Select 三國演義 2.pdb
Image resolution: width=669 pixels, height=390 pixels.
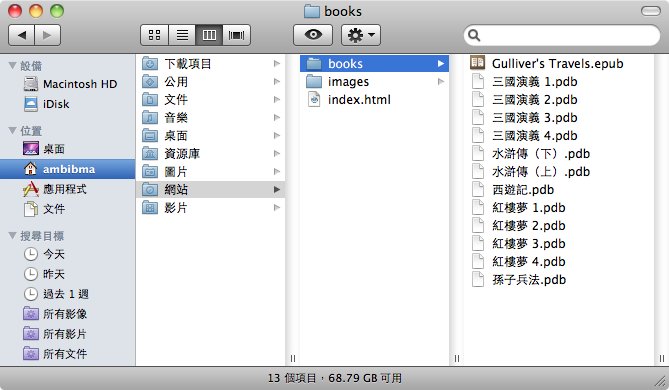[558, 99]
